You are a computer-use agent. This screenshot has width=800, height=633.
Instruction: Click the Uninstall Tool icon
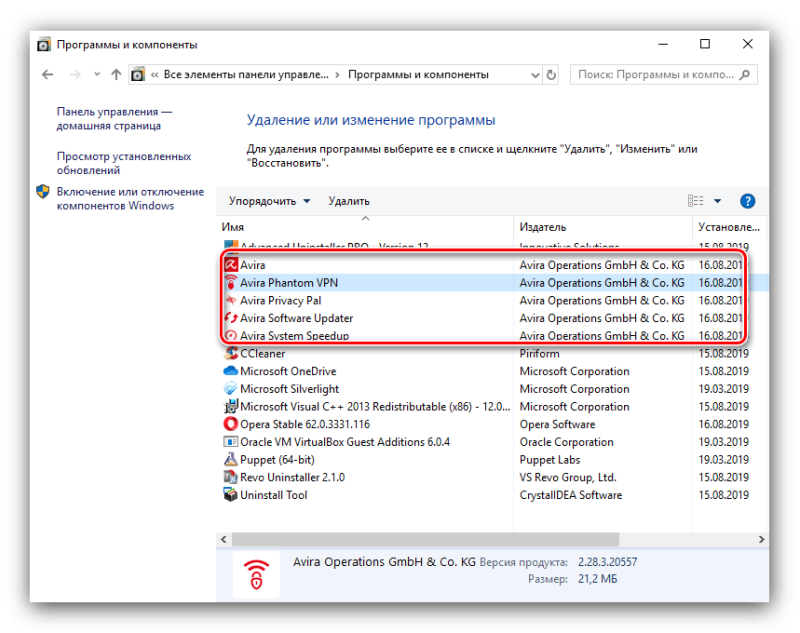pyautogui.click(x=231, y=495)
